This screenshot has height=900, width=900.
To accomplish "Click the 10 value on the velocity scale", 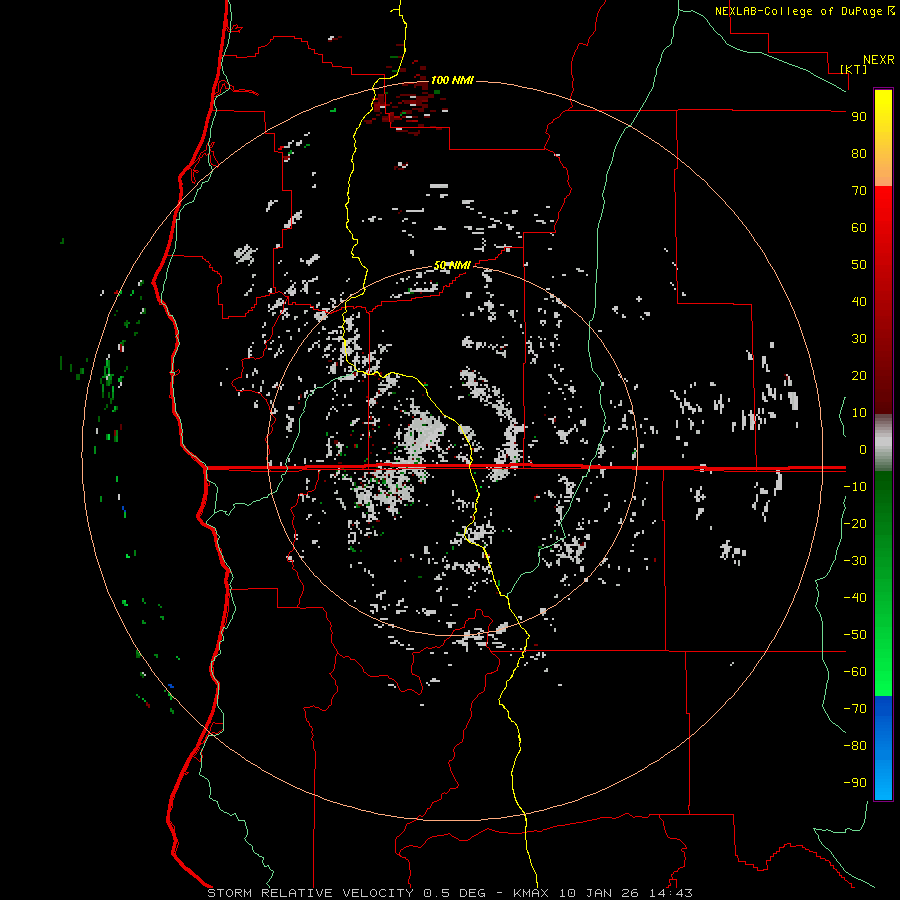I will tap(859, 413).
